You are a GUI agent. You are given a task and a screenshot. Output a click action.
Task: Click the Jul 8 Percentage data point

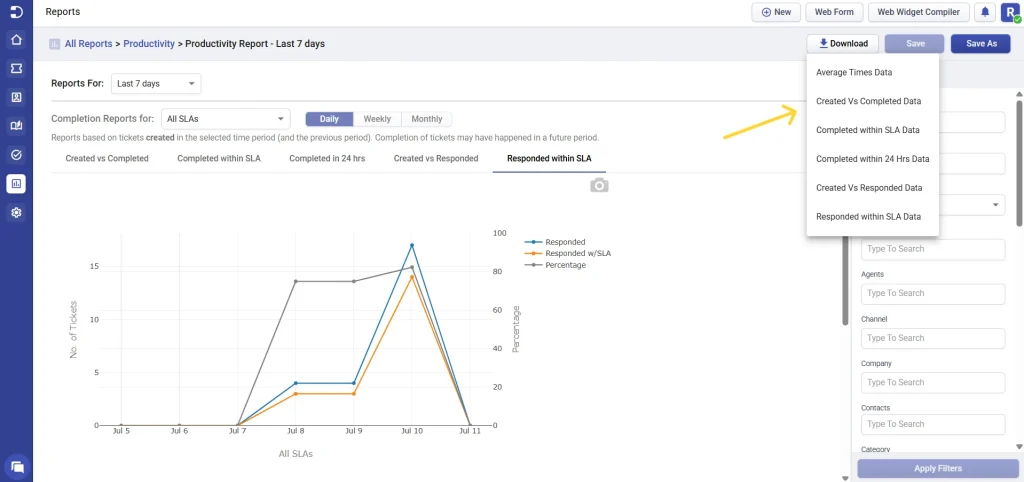point(295,281)
